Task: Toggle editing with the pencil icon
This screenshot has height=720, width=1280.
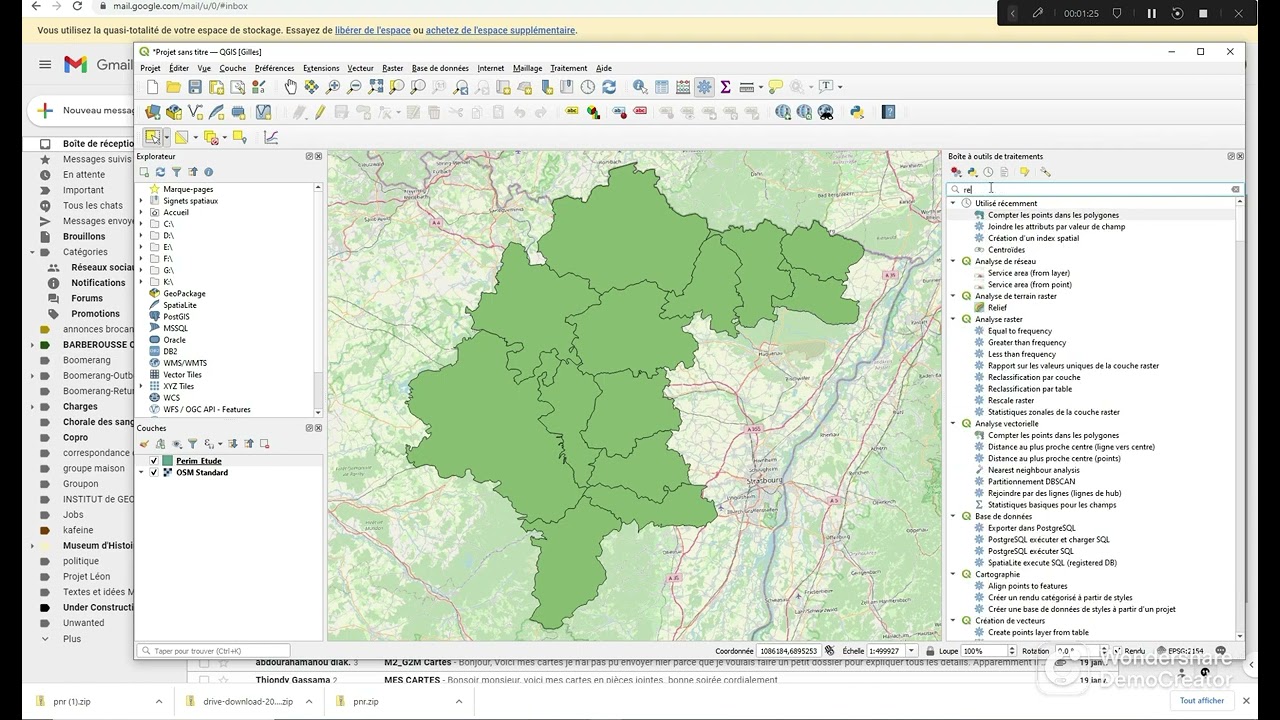Action: [x=320, y=112]
